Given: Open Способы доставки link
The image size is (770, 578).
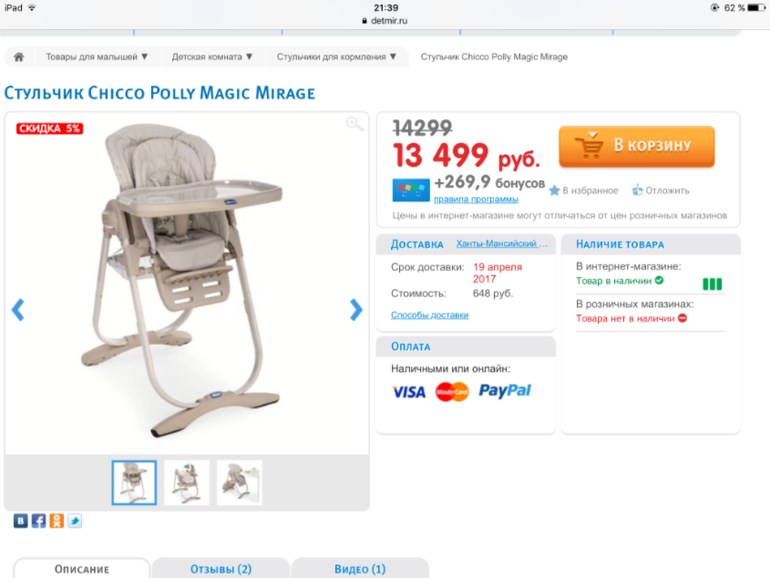Looking at the screenshot, I should tap(430, 315).
